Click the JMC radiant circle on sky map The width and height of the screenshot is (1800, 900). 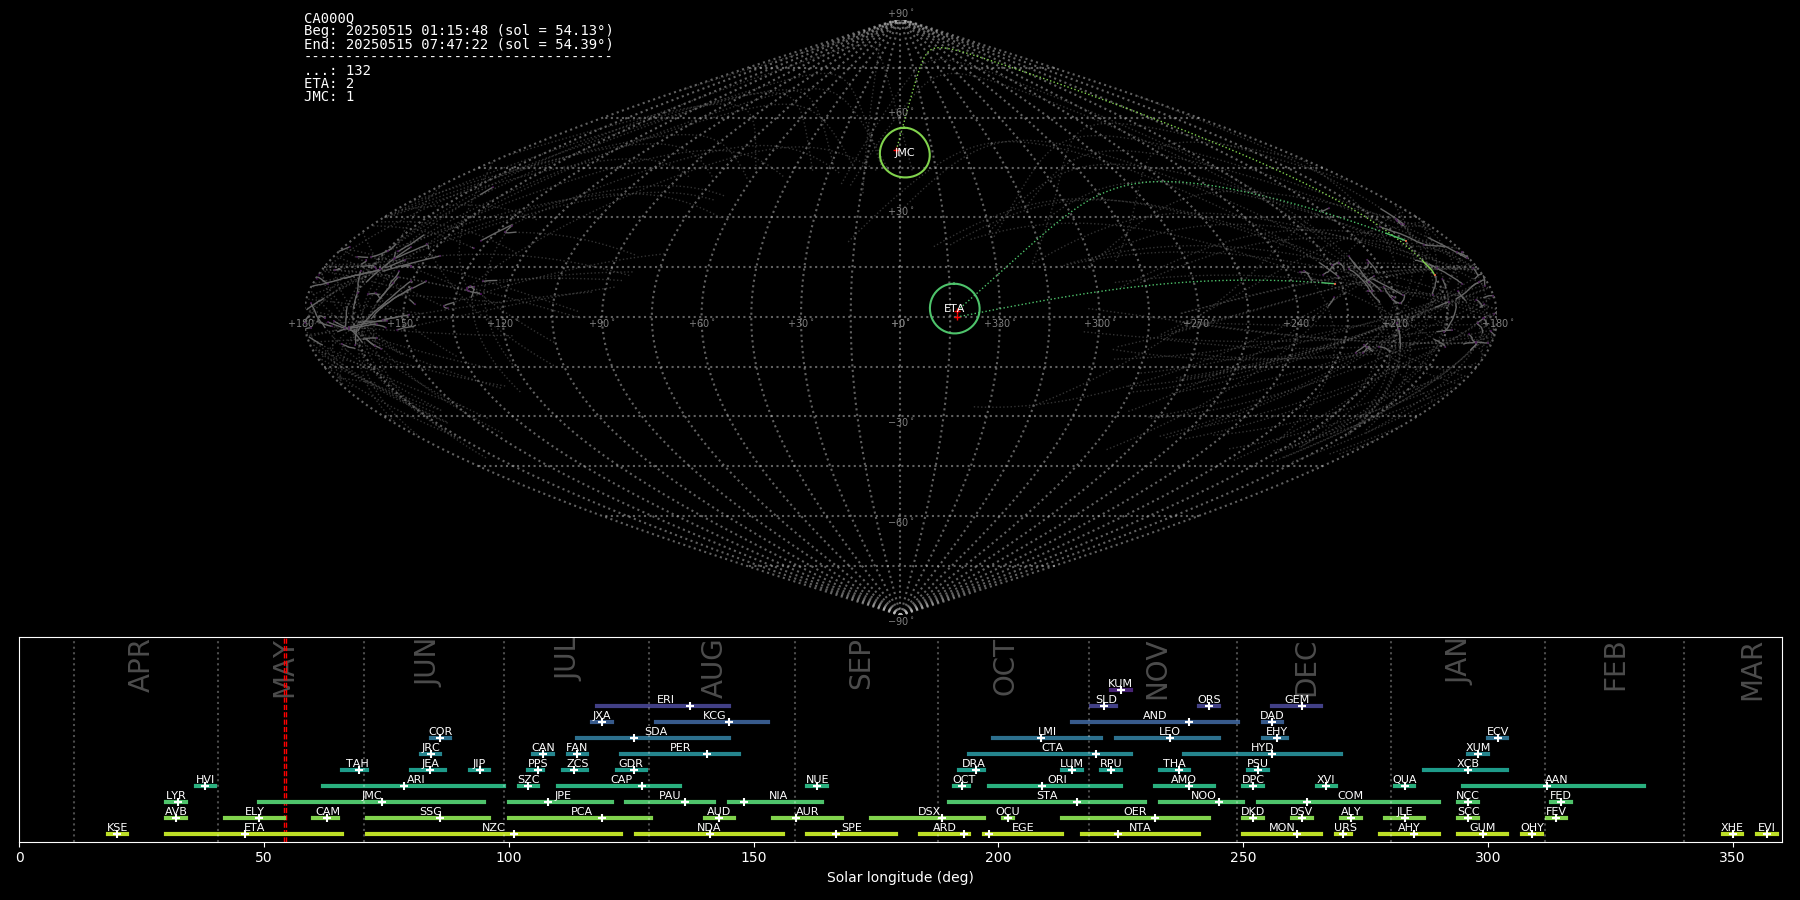[904, 153]
